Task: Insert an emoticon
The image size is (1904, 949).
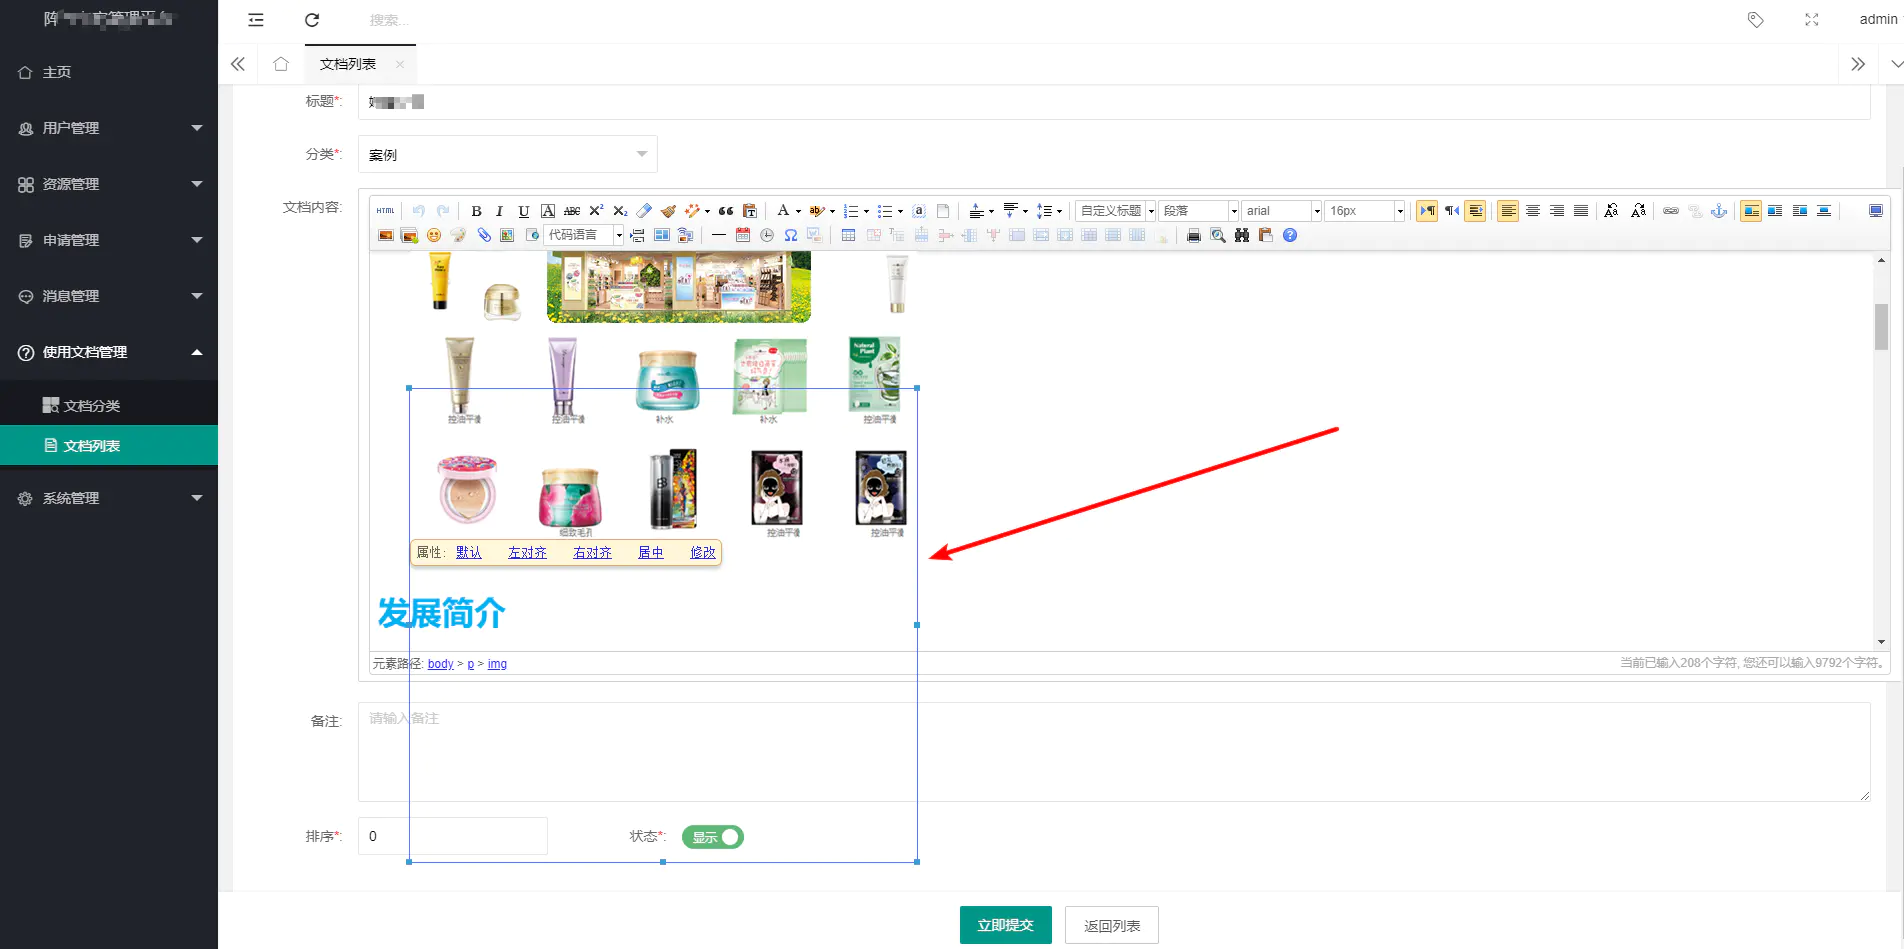Action: pos(434,235)
